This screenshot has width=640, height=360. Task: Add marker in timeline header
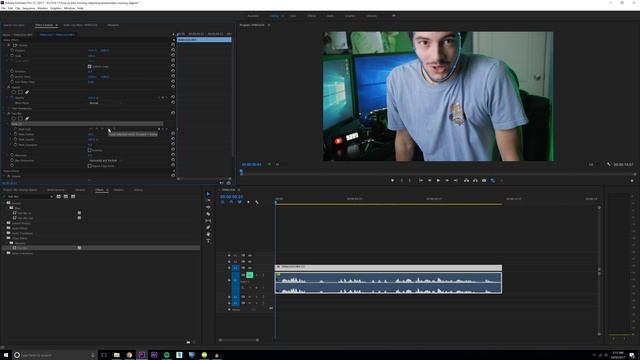(248, 202)
